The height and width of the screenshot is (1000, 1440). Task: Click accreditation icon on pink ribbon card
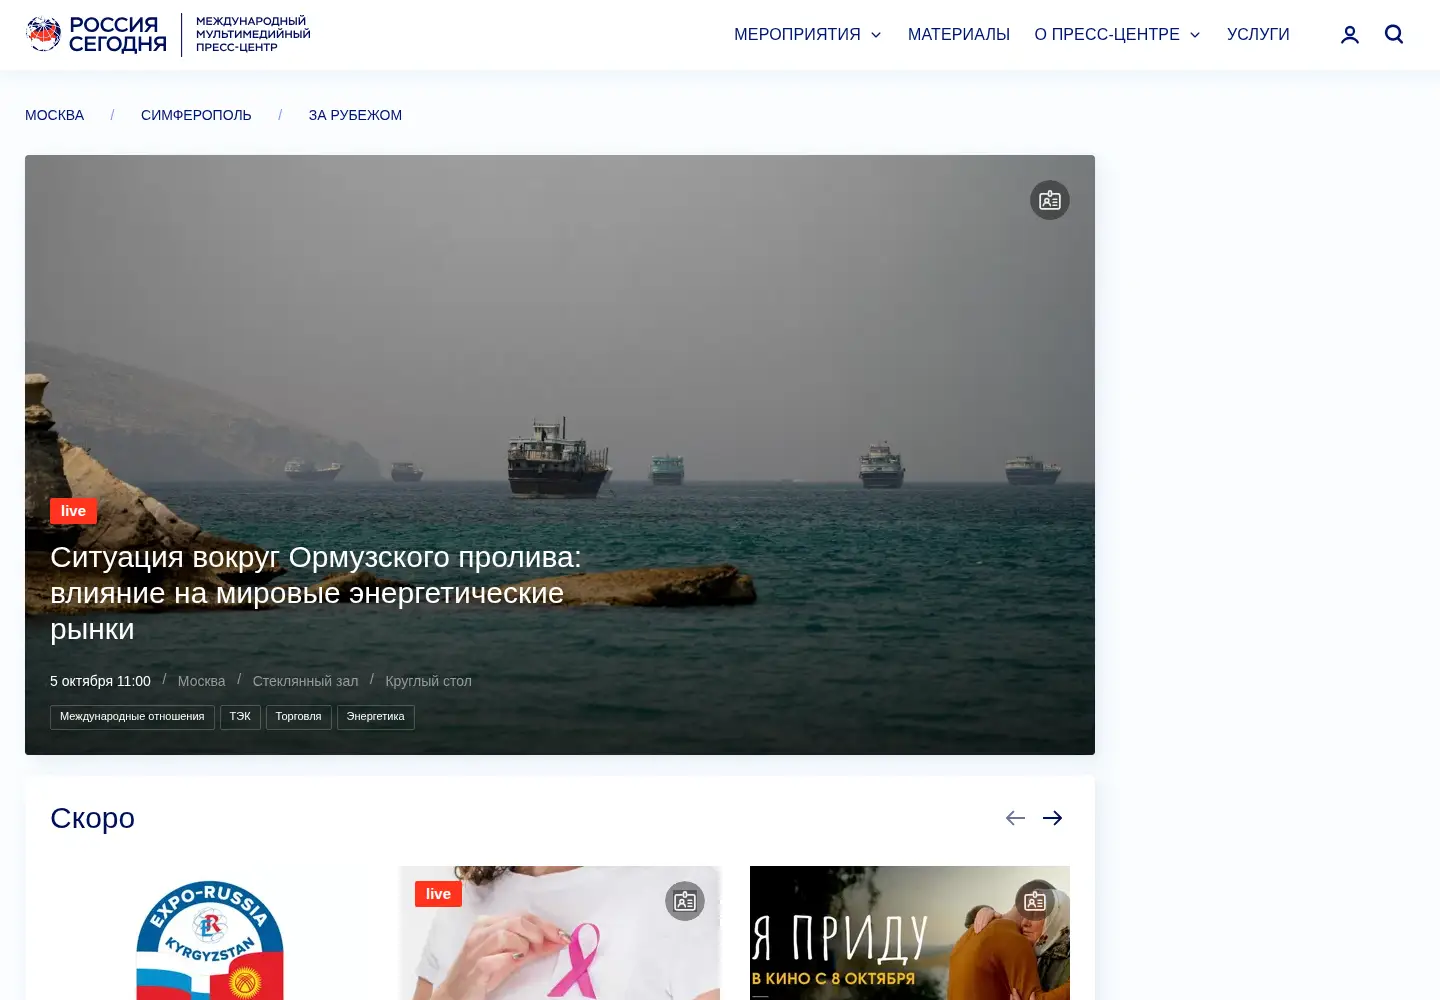pyautogui.click(x=685, y=901)
